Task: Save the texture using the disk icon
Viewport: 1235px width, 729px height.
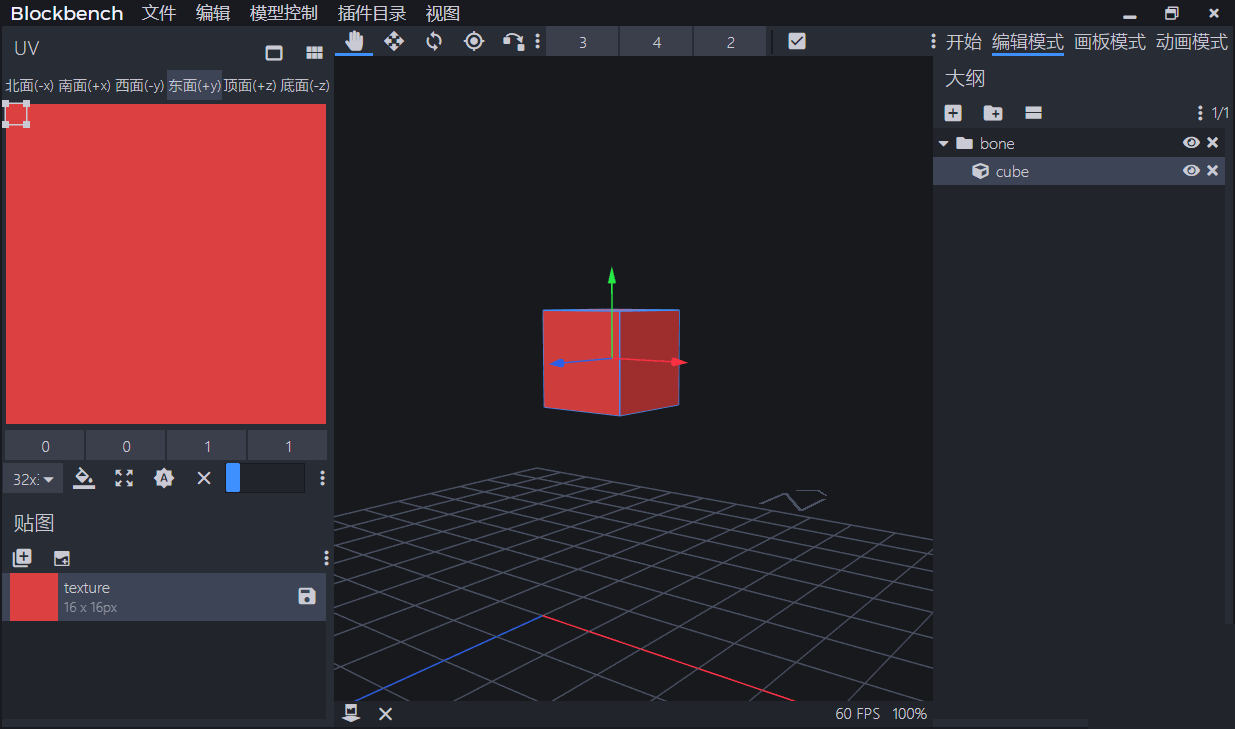Action: (307, 596)
